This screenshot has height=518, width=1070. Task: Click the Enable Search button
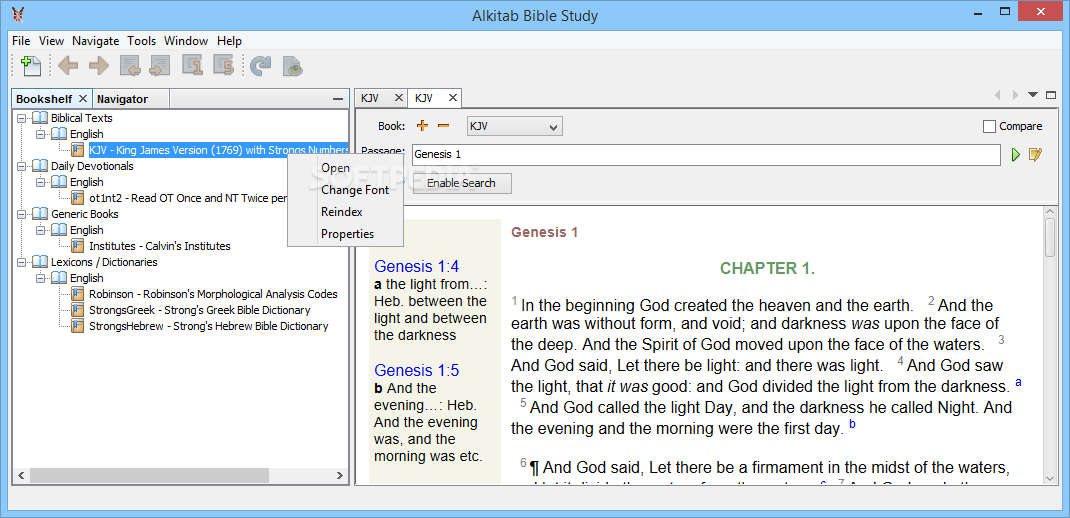(x=461, y=183)
